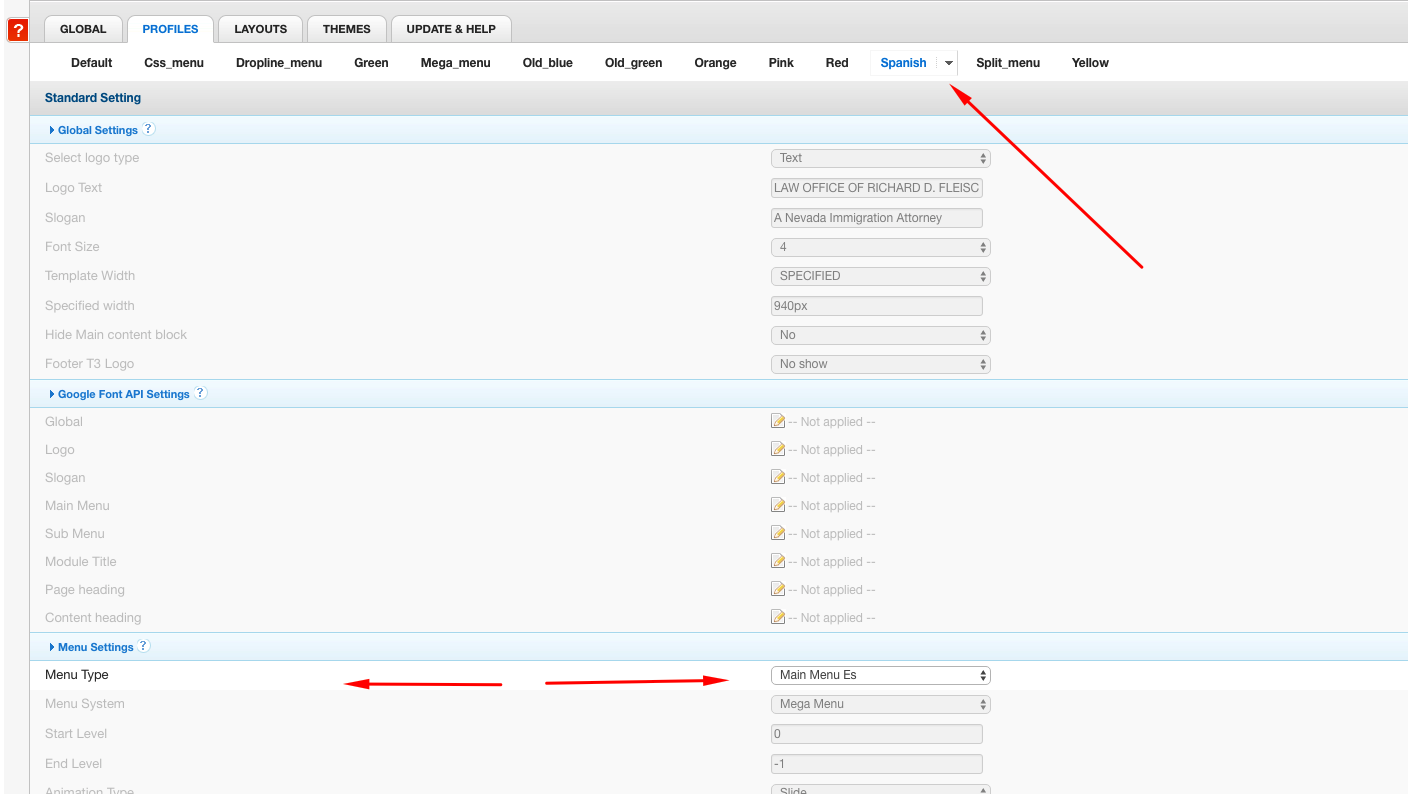Select the Spanish profile
The height and width of the screenshot is (794, 1408).
click(x=904, y=63)
